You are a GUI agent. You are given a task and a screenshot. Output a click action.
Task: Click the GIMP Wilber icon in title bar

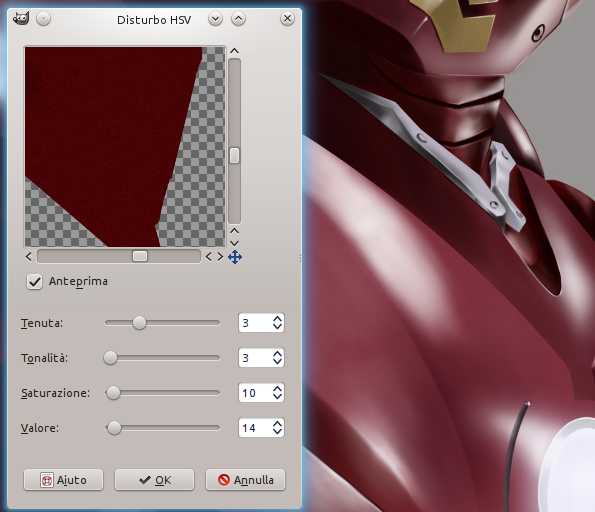coord(21,19)
